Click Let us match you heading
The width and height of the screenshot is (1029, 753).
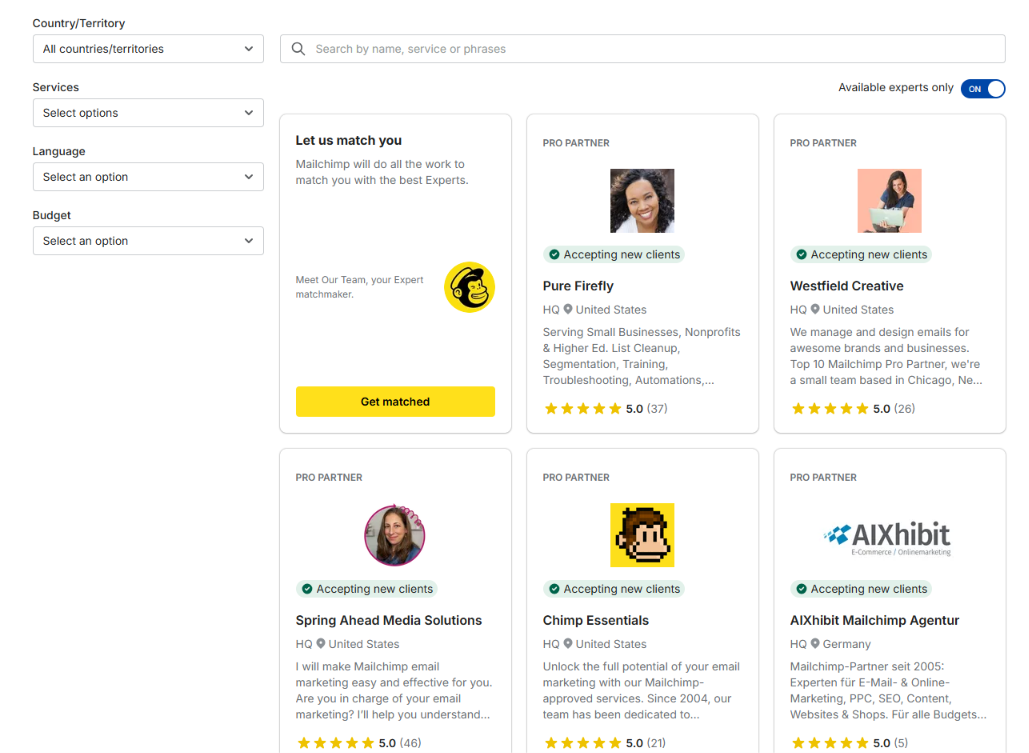click(348, 140)
